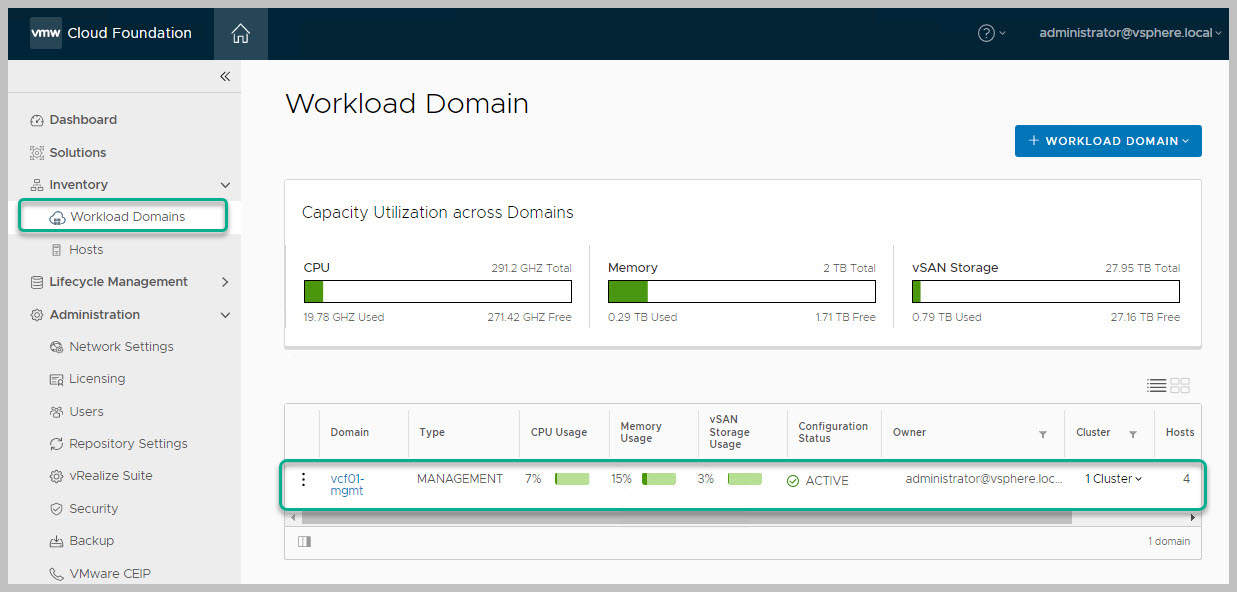Open the administrator@vsphere.local user menu
The height and width of the screenshot is (592, 1237).
[x=1130, y=33]
